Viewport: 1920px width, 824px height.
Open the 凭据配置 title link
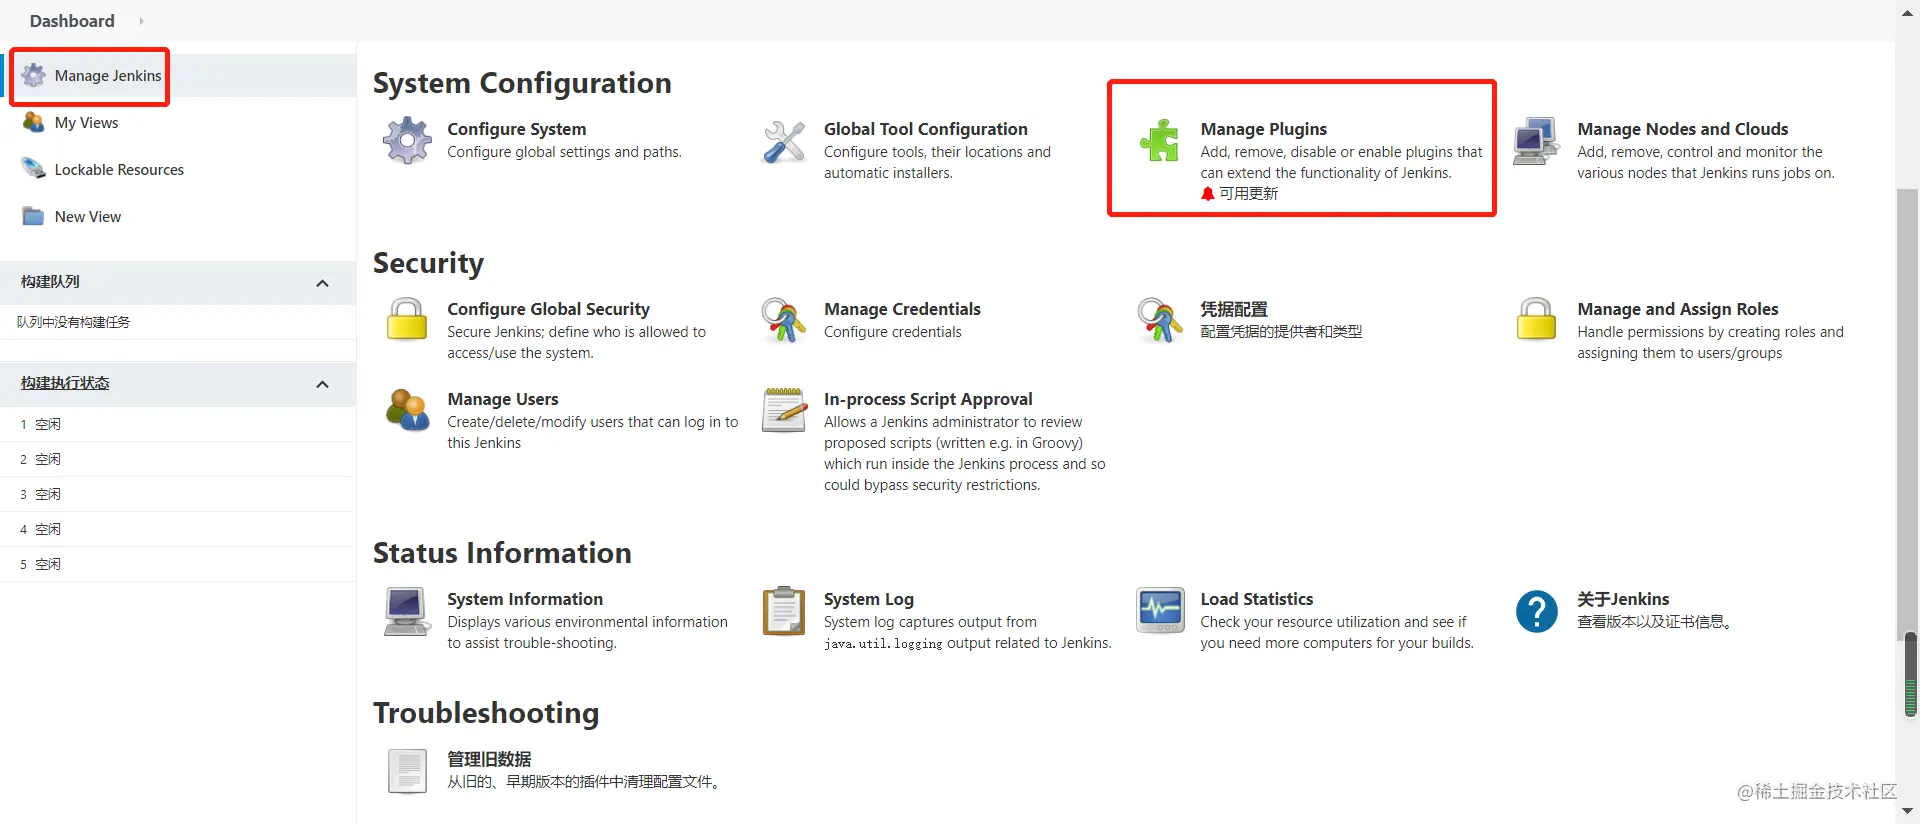tap(1234, 309)
